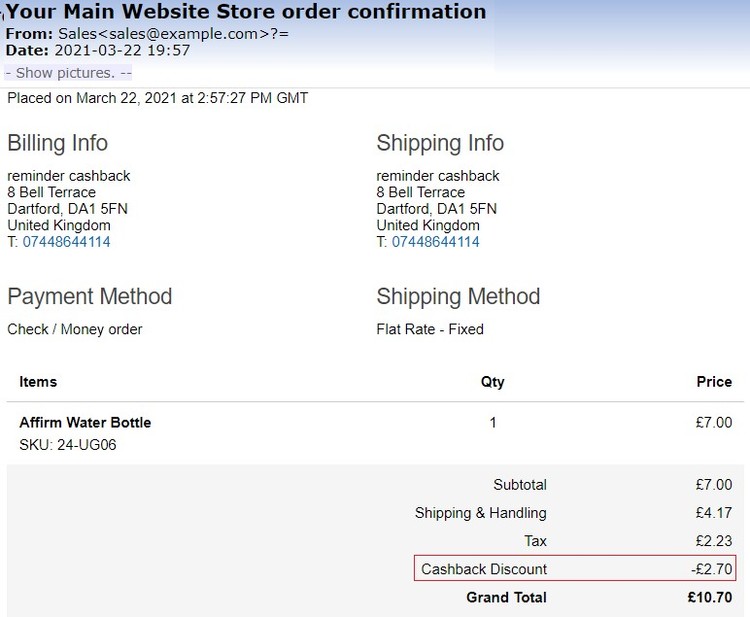Image resolution: width=750 pixels, height=617 pixels.
Task: Click the Shipping Info heading
Action: pyautogui.click(x=440, y=143)
